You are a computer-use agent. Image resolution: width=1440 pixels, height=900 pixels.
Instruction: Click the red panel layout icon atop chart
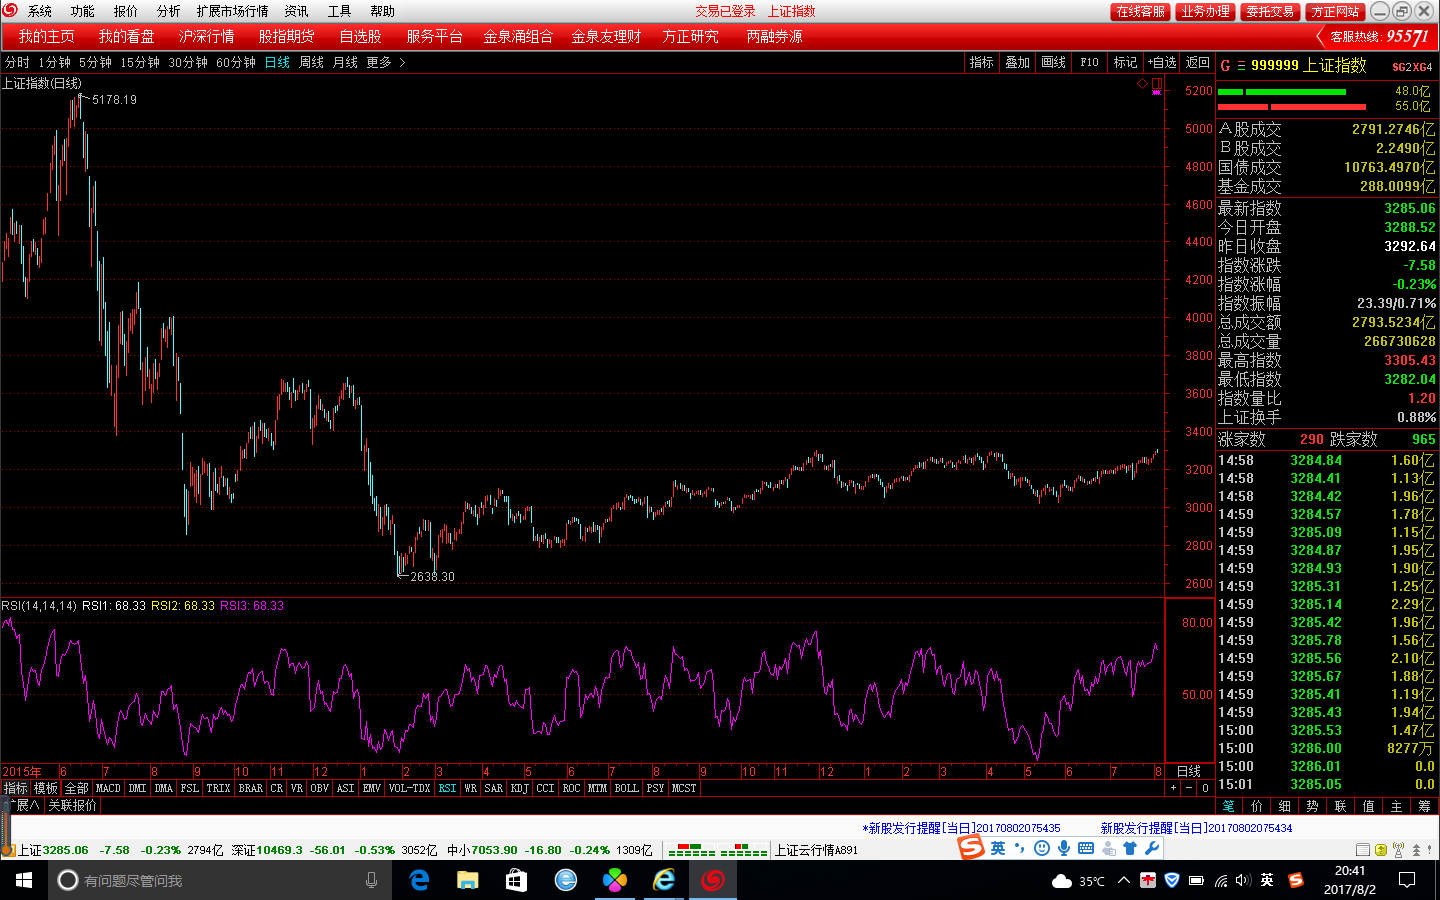(x=1157, y=85)
